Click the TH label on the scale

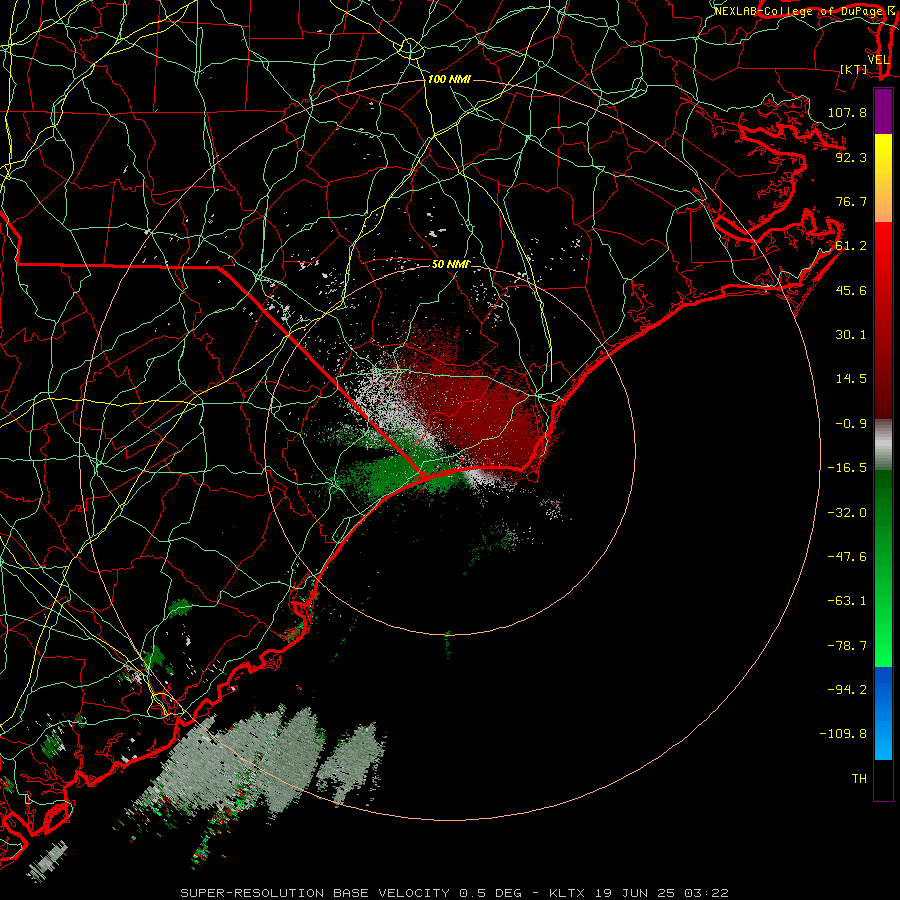coord(859,779)
